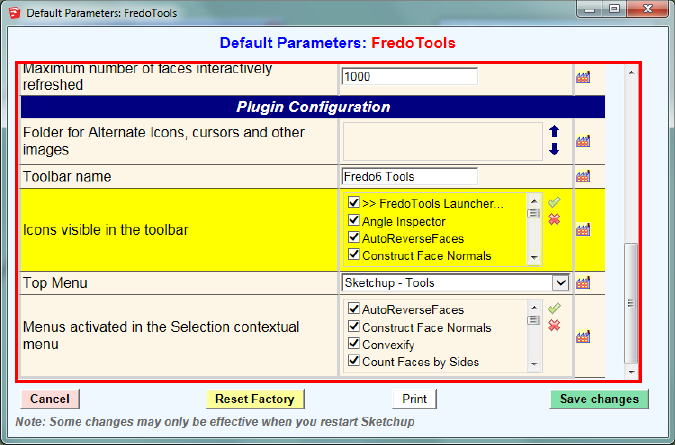Toggle Convexify contextual menu checkbox
Image resolution: width=675 pixels, height=445 pixels.
click(x=354, y=344)
